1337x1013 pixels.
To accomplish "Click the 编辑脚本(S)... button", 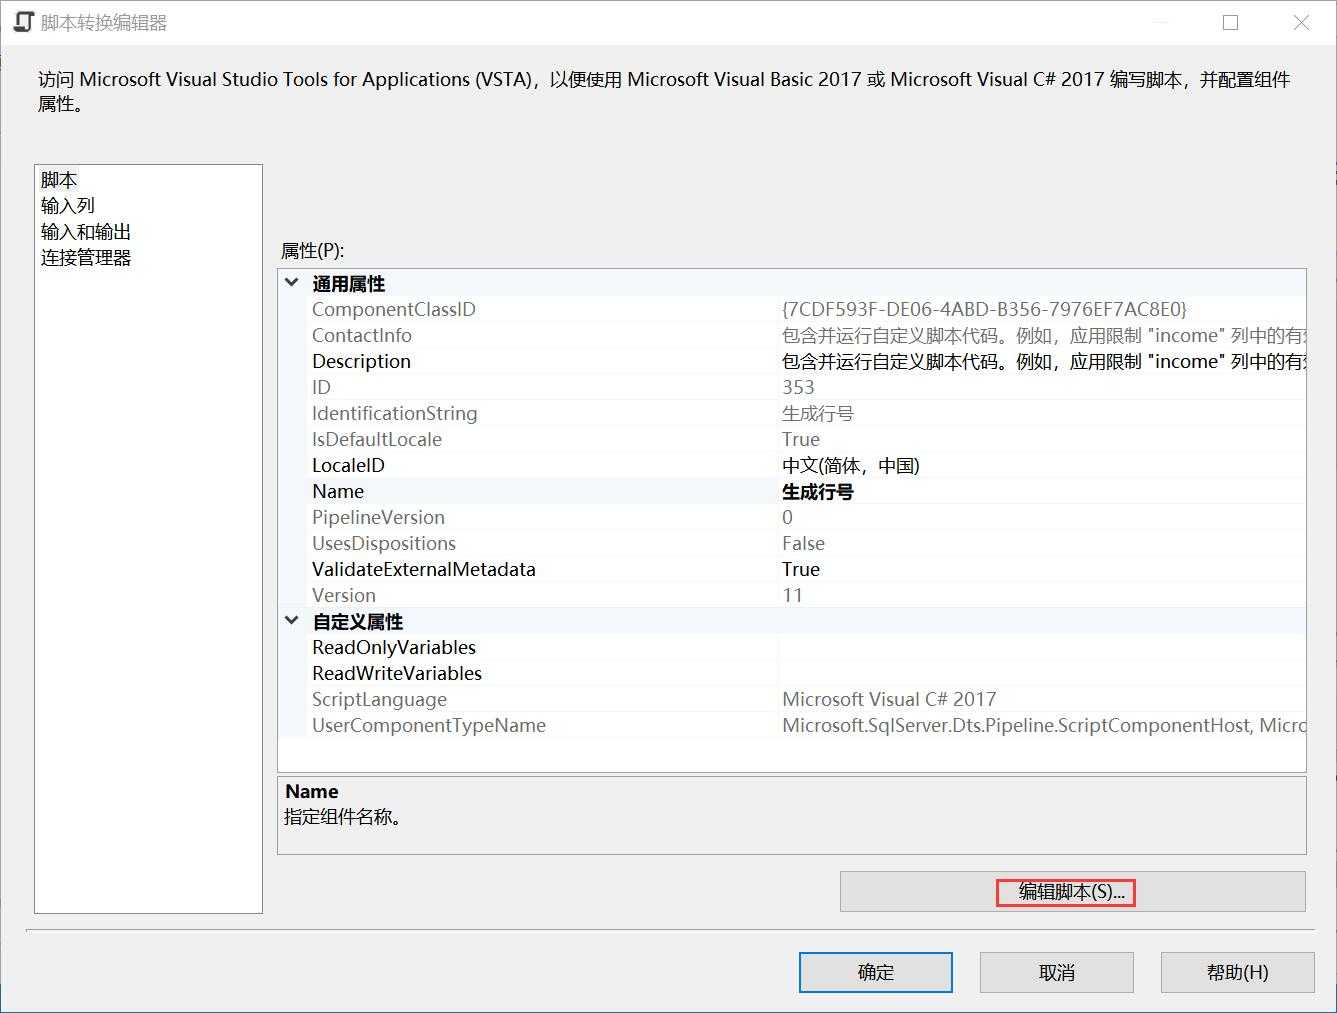I will [1072, 891].
